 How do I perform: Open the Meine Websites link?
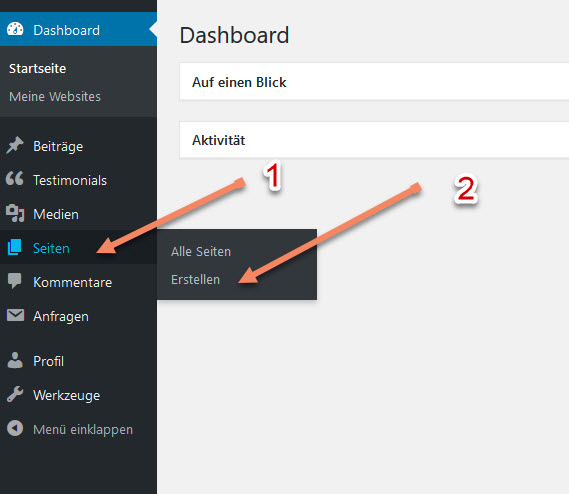point(55,97)
